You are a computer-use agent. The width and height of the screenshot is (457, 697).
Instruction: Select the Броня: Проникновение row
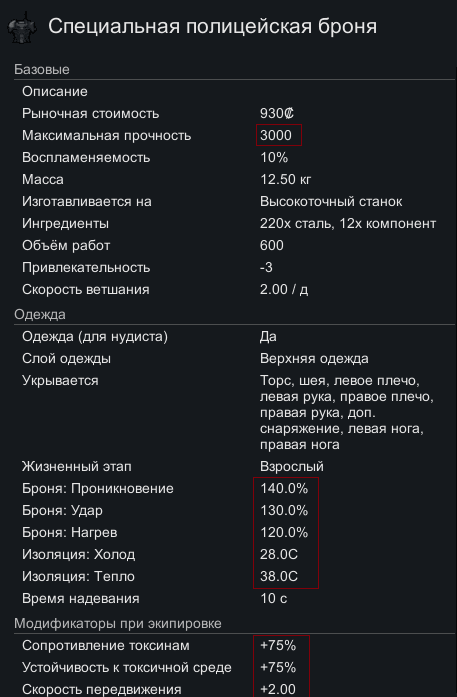point(234,489)
